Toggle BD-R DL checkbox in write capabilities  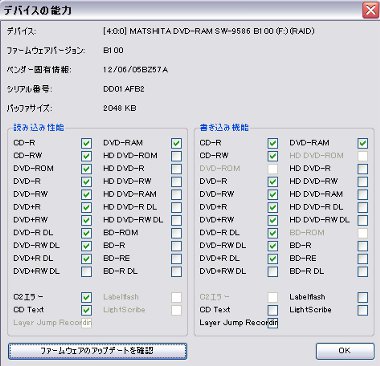[363, 272]
